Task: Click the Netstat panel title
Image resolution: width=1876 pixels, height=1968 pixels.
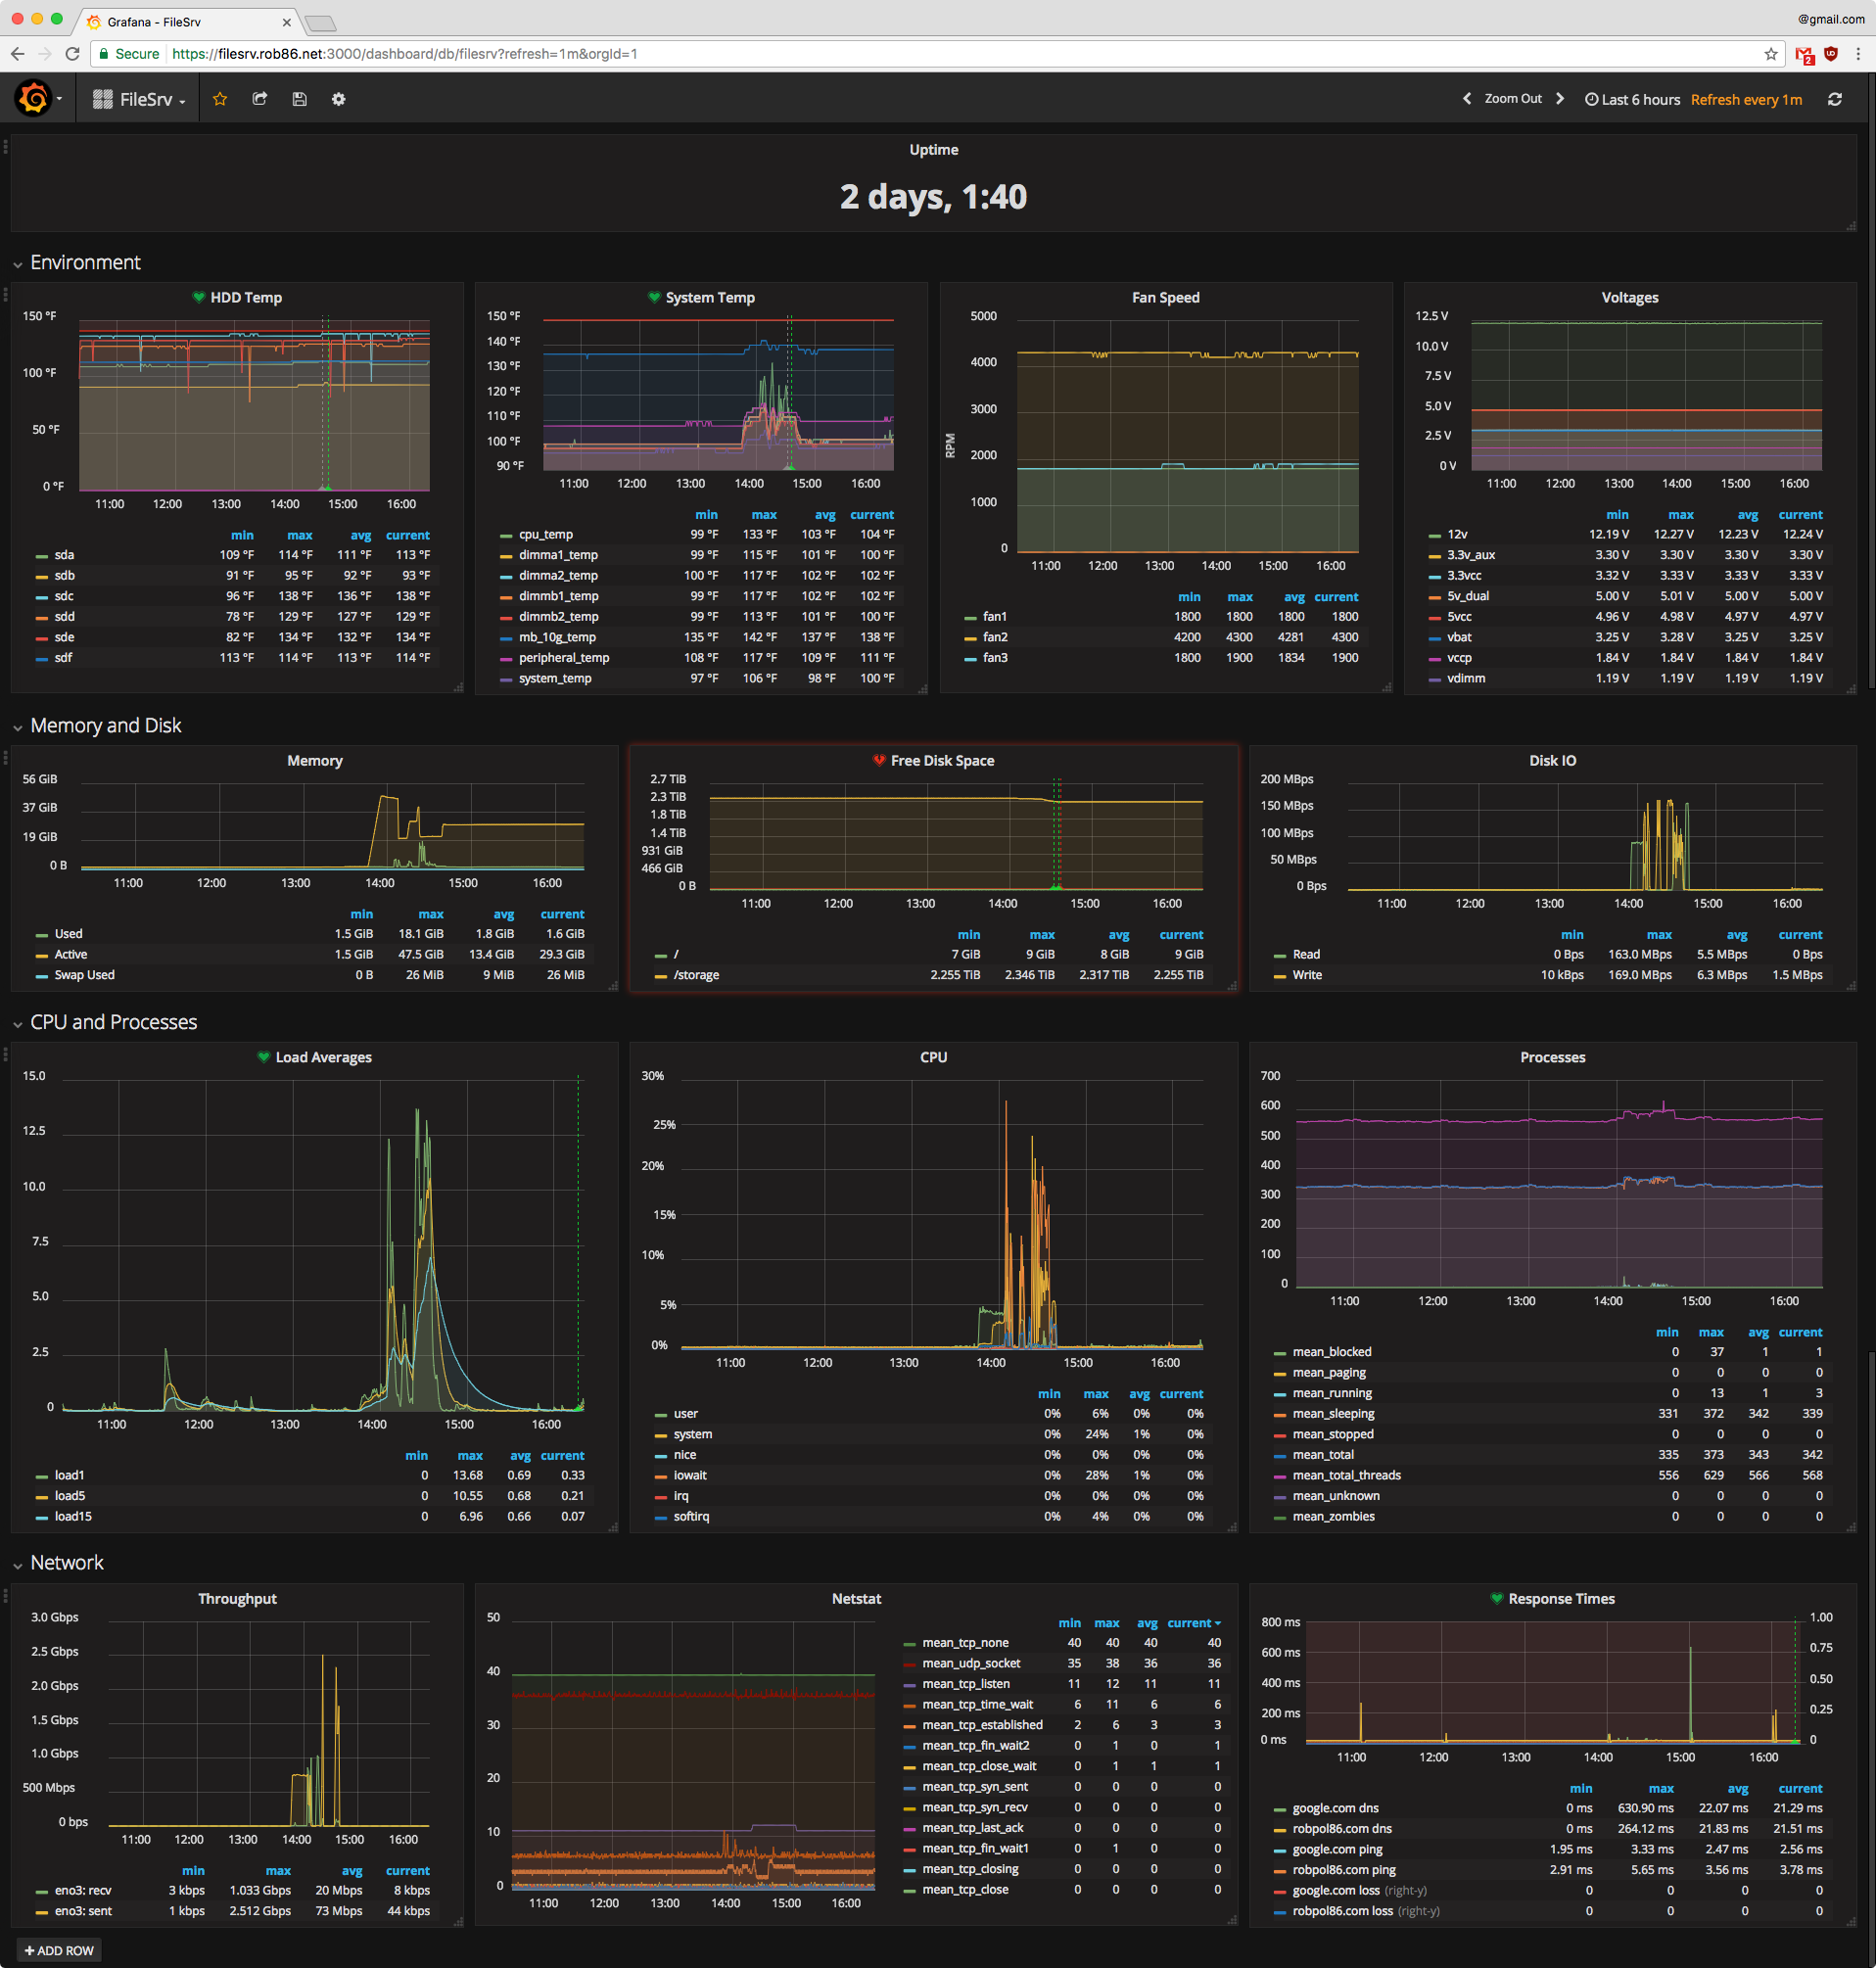Action: [x=856, y=1598]
